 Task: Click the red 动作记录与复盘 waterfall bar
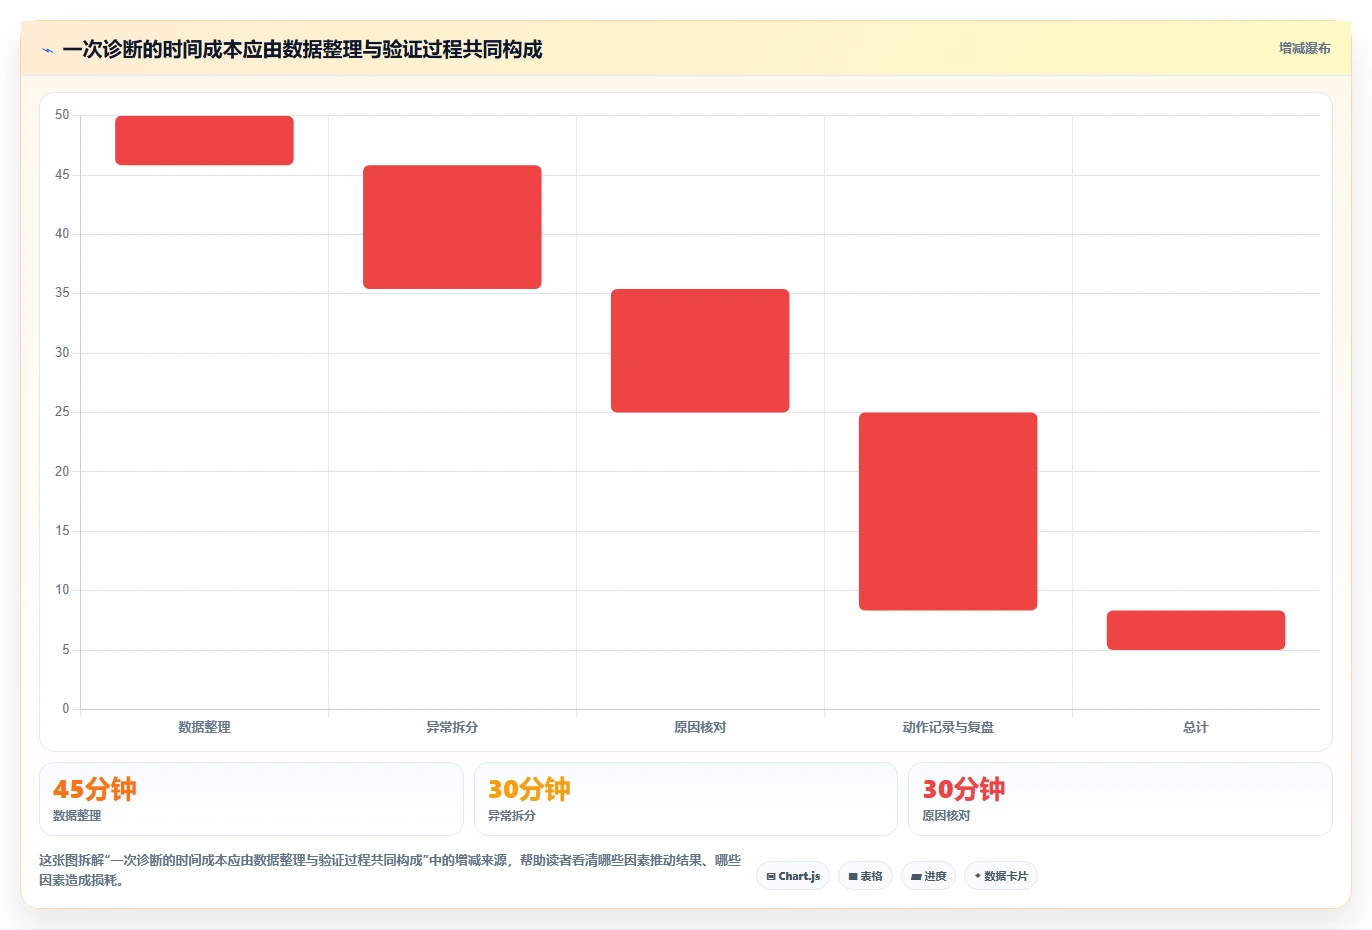948,511
